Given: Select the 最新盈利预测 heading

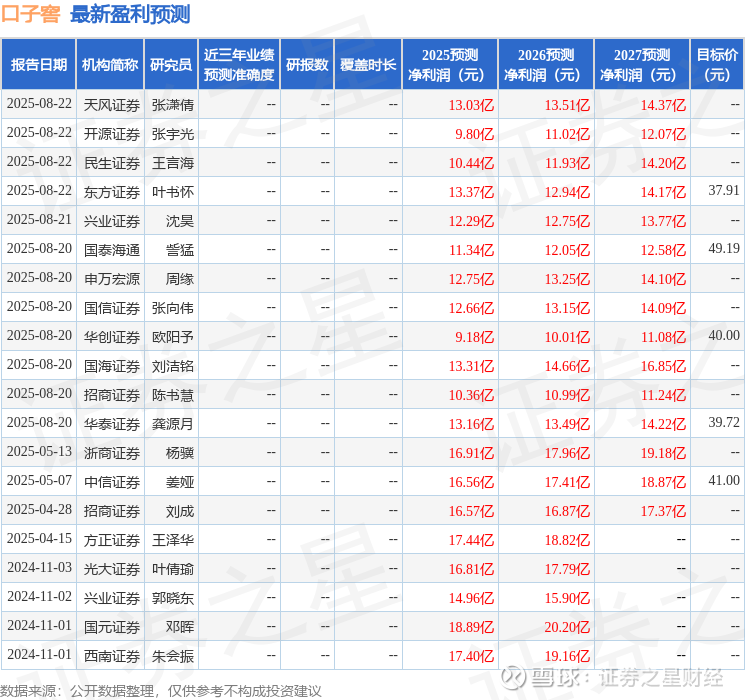Looking at the screenshot, I should point(130,14).
